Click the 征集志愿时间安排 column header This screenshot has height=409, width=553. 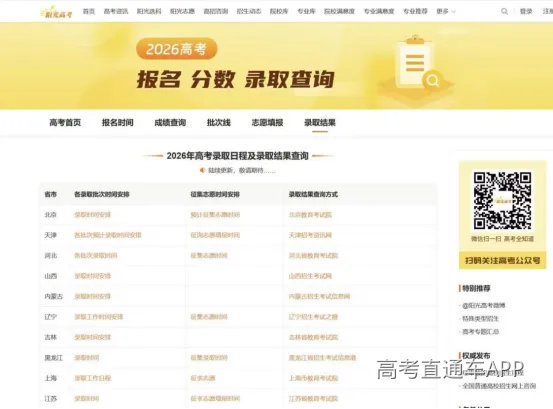[x=215, y=194]
